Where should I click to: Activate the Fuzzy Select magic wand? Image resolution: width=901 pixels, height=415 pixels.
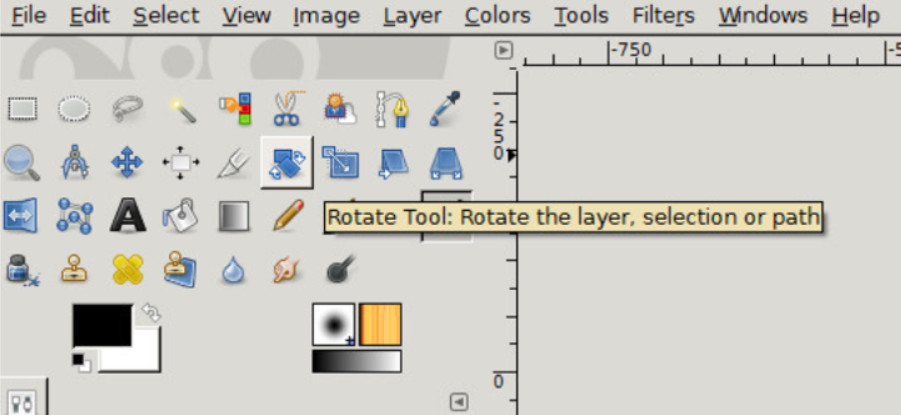click(x=182, y=109)
